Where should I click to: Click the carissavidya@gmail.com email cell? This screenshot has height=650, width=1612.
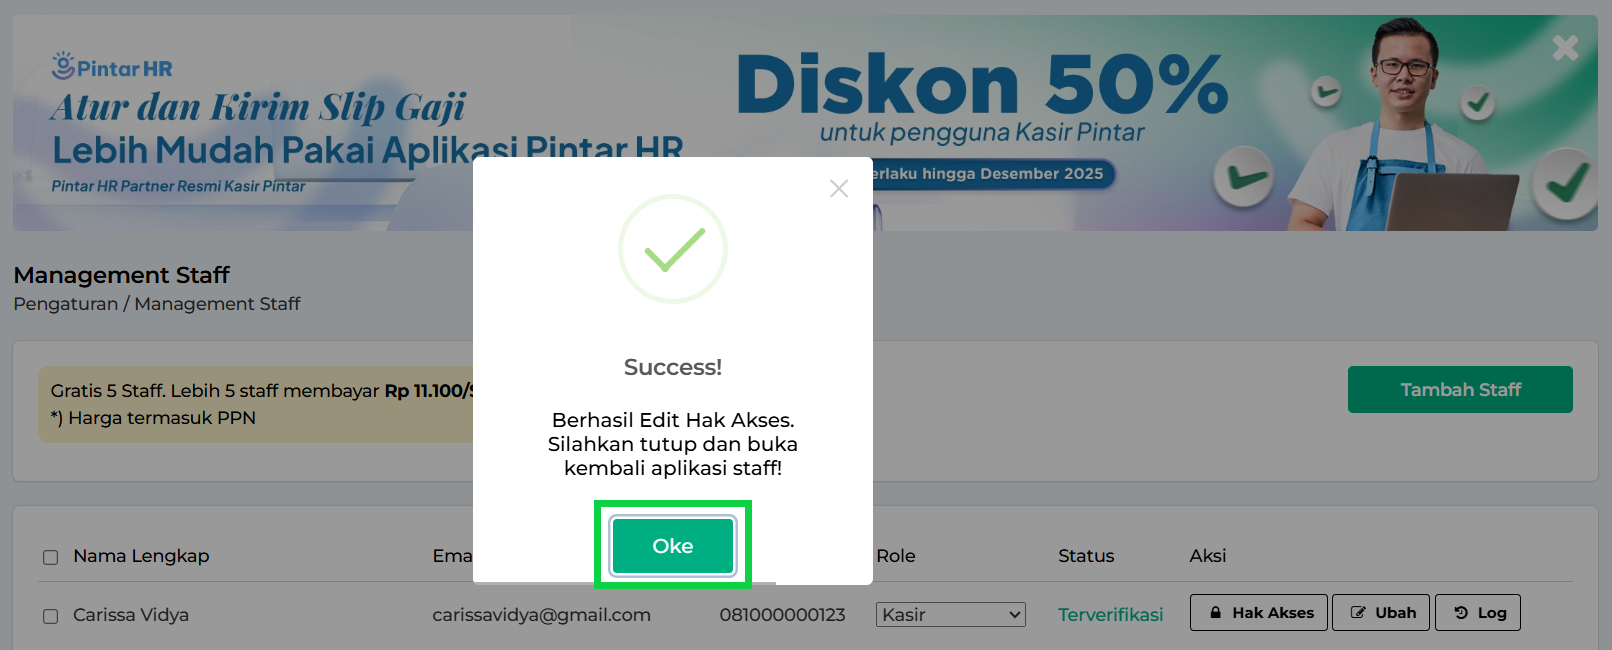point(541,615)
